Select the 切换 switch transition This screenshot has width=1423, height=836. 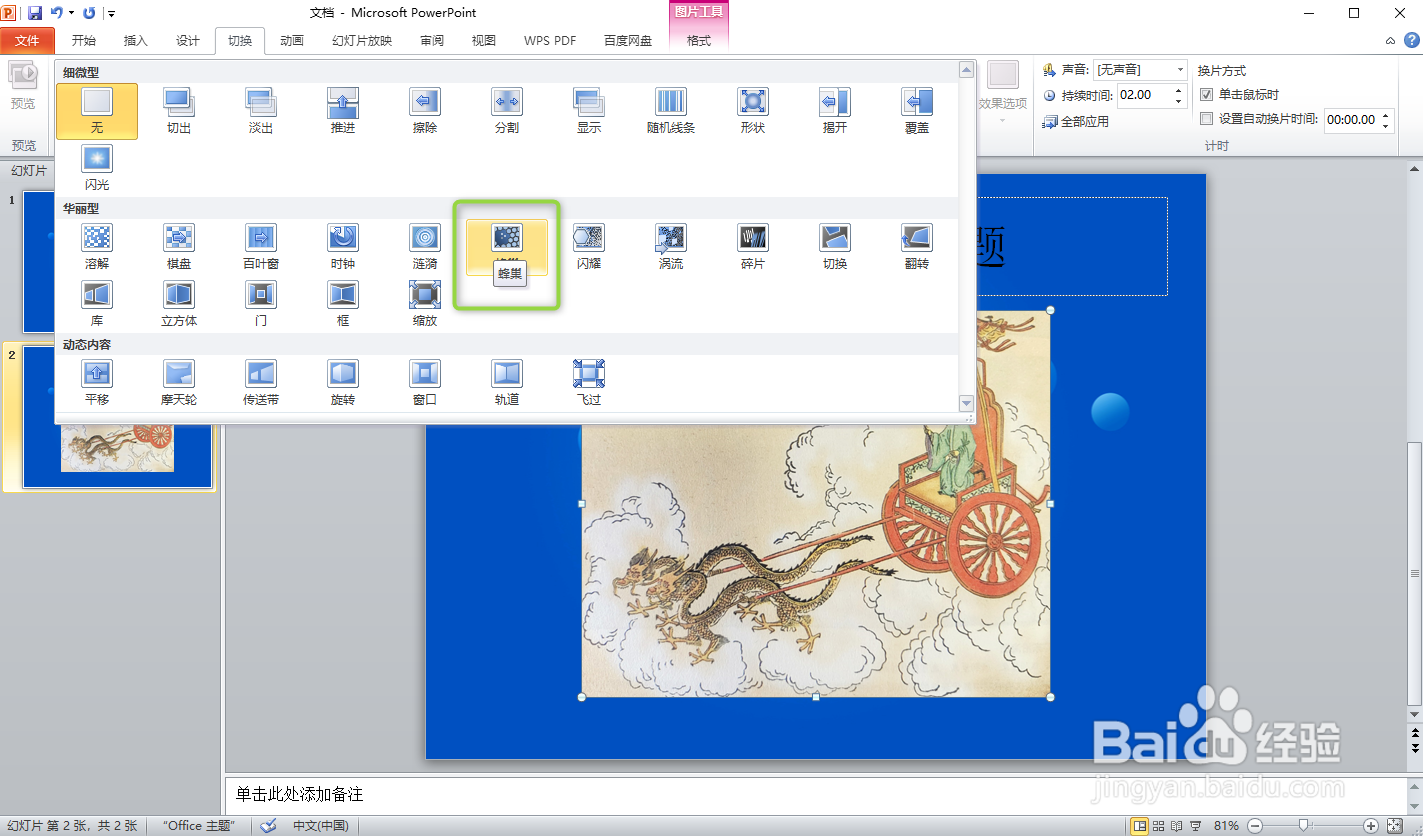tap(835, 247)
